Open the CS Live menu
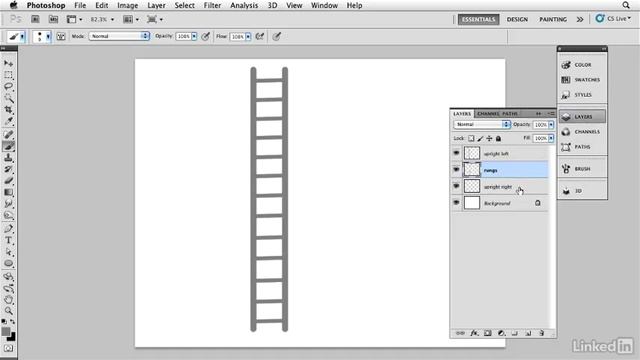The image size is (640, 360). coord(613,19)
